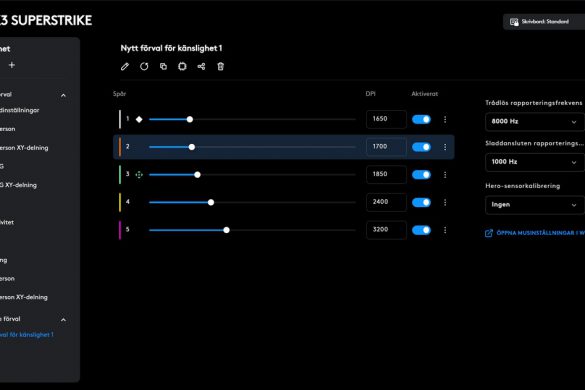Share the sensitivity preset
Image resolution: width=585 pixels, height=390 pixels.
201,66
